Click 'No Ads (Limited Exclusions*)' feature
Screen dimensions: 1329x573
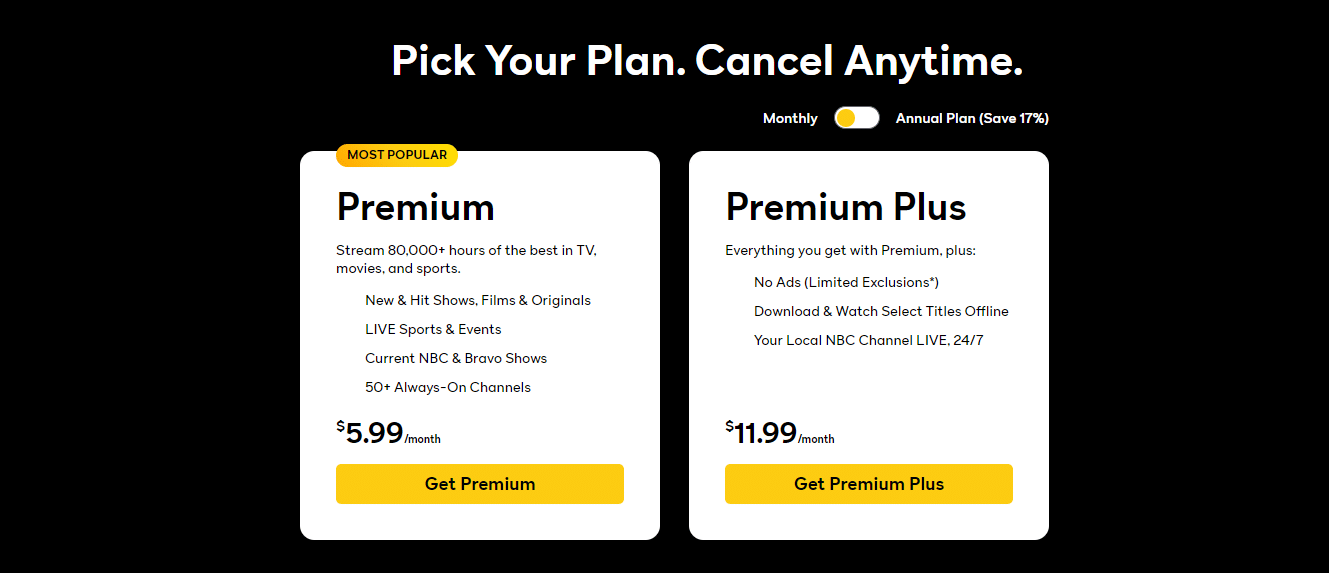[846, 282]
